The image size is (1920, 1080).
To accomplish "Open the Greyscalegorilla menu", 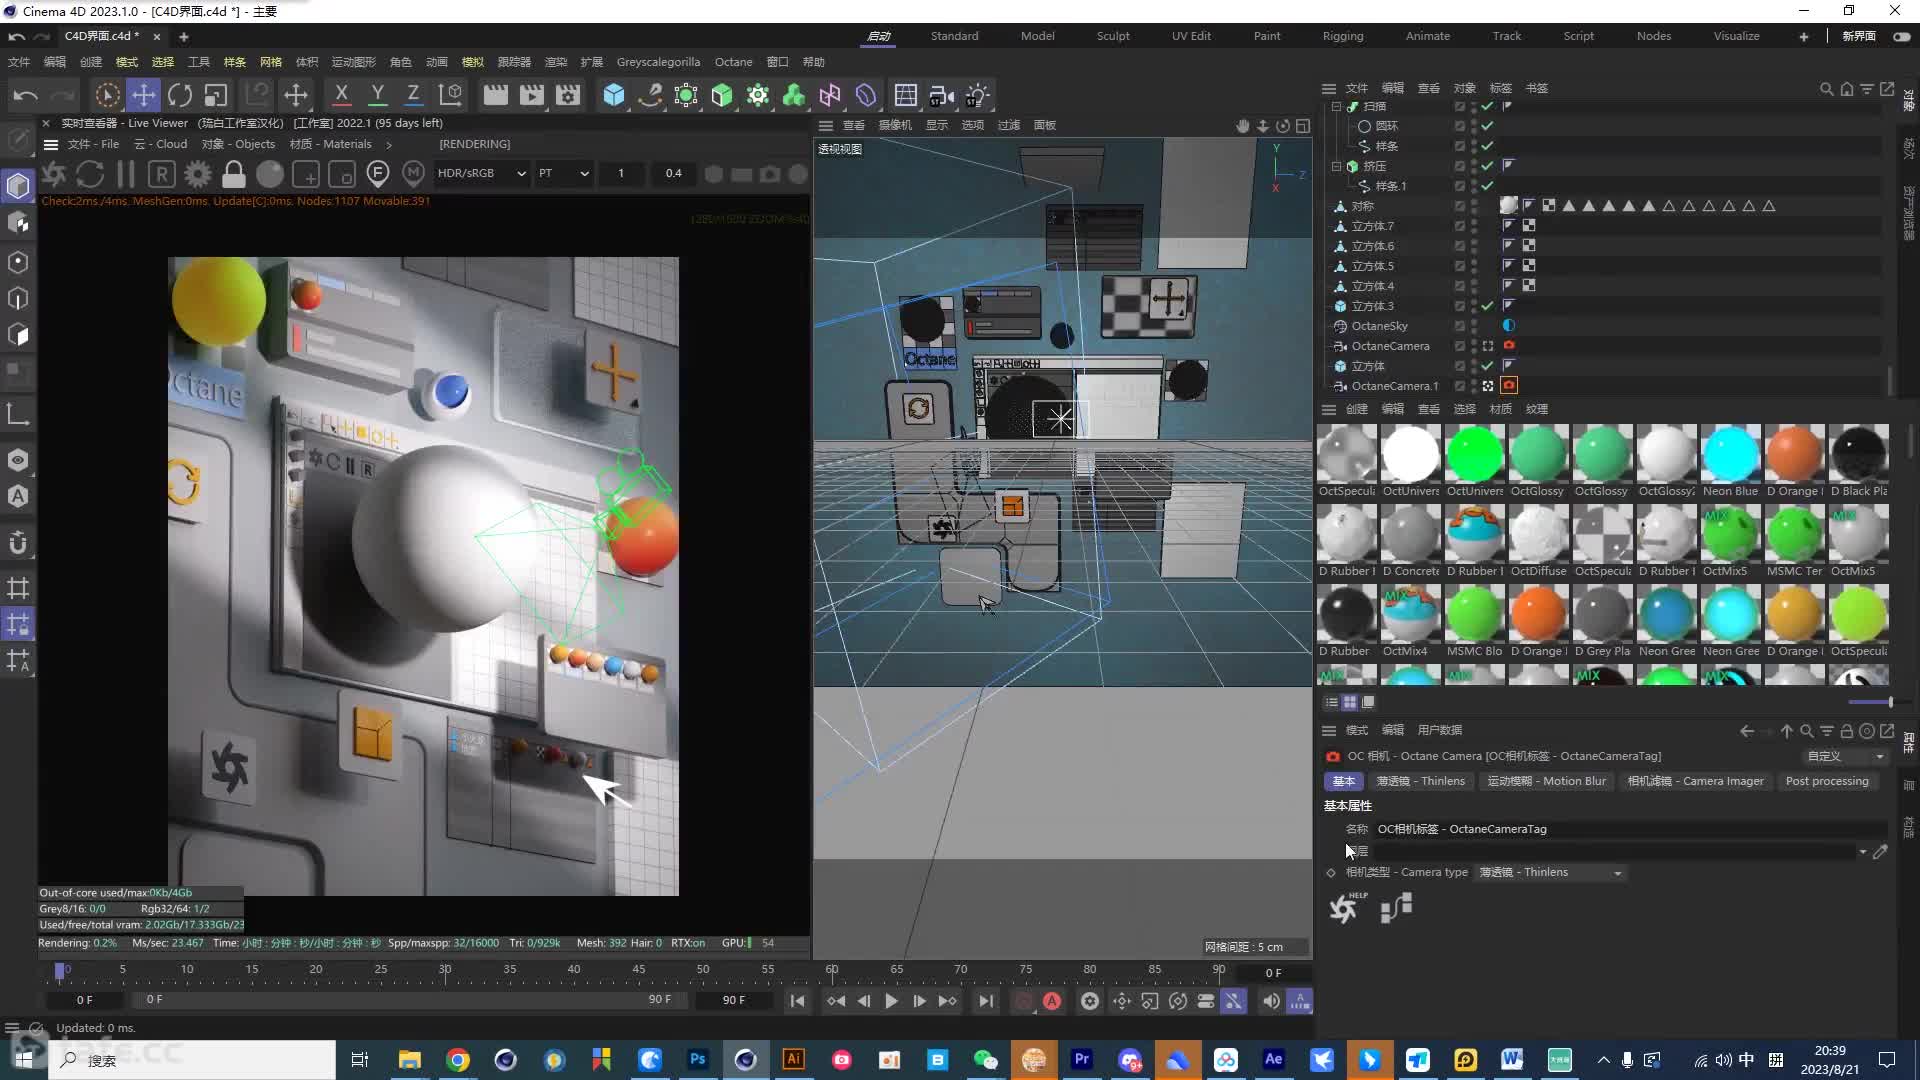I will [x=658, y=62].
